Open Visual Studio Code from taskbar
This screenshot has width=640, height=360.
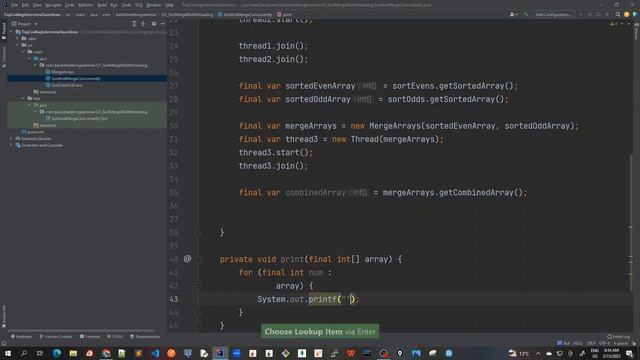point(155,353)
